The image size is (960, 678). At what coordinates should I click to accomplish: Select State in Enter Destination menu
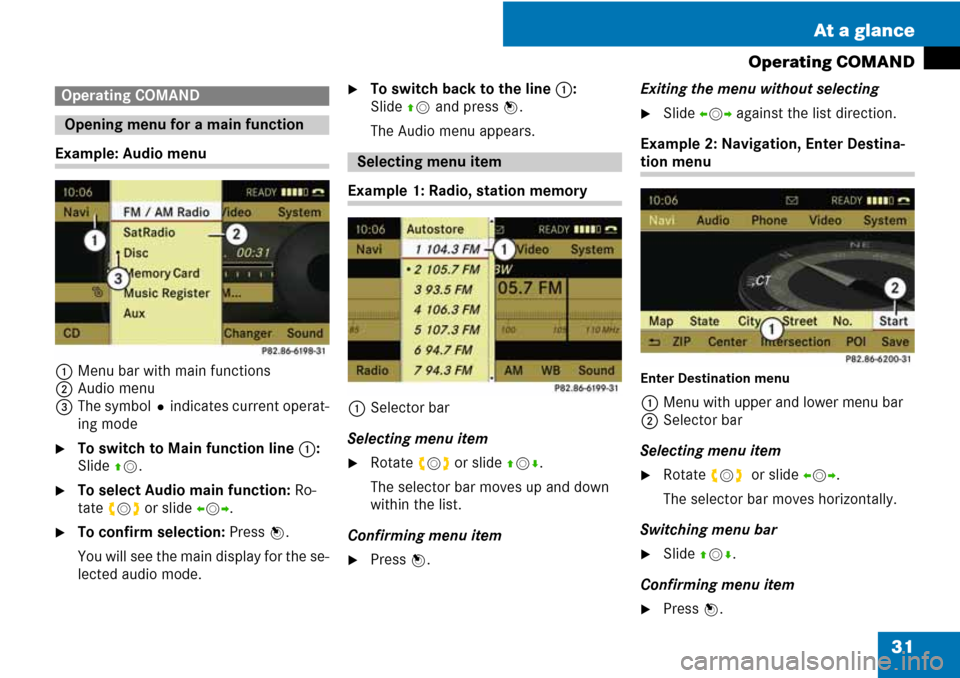(704, 321)
